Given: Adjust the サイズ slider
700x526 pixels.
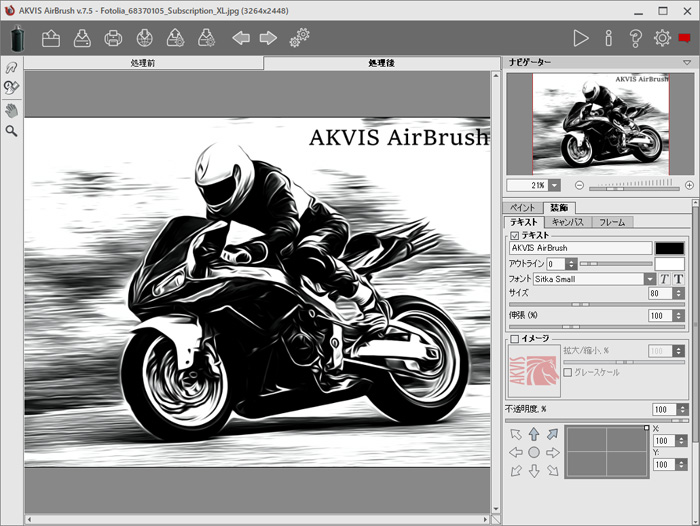Looking at the screenshot, I should coord(596,305).
